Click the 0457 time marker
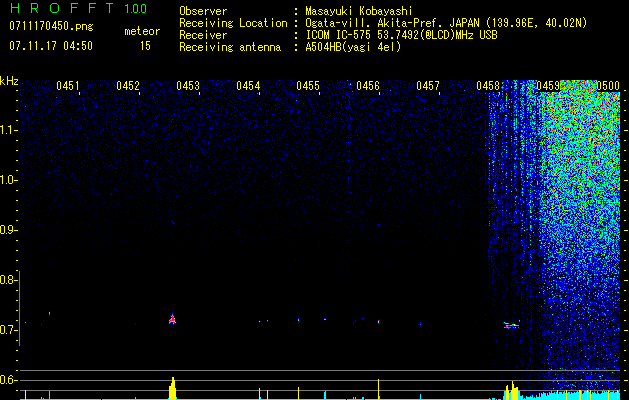The width and height of the screenshot is (629, 400). coord(428,86)
